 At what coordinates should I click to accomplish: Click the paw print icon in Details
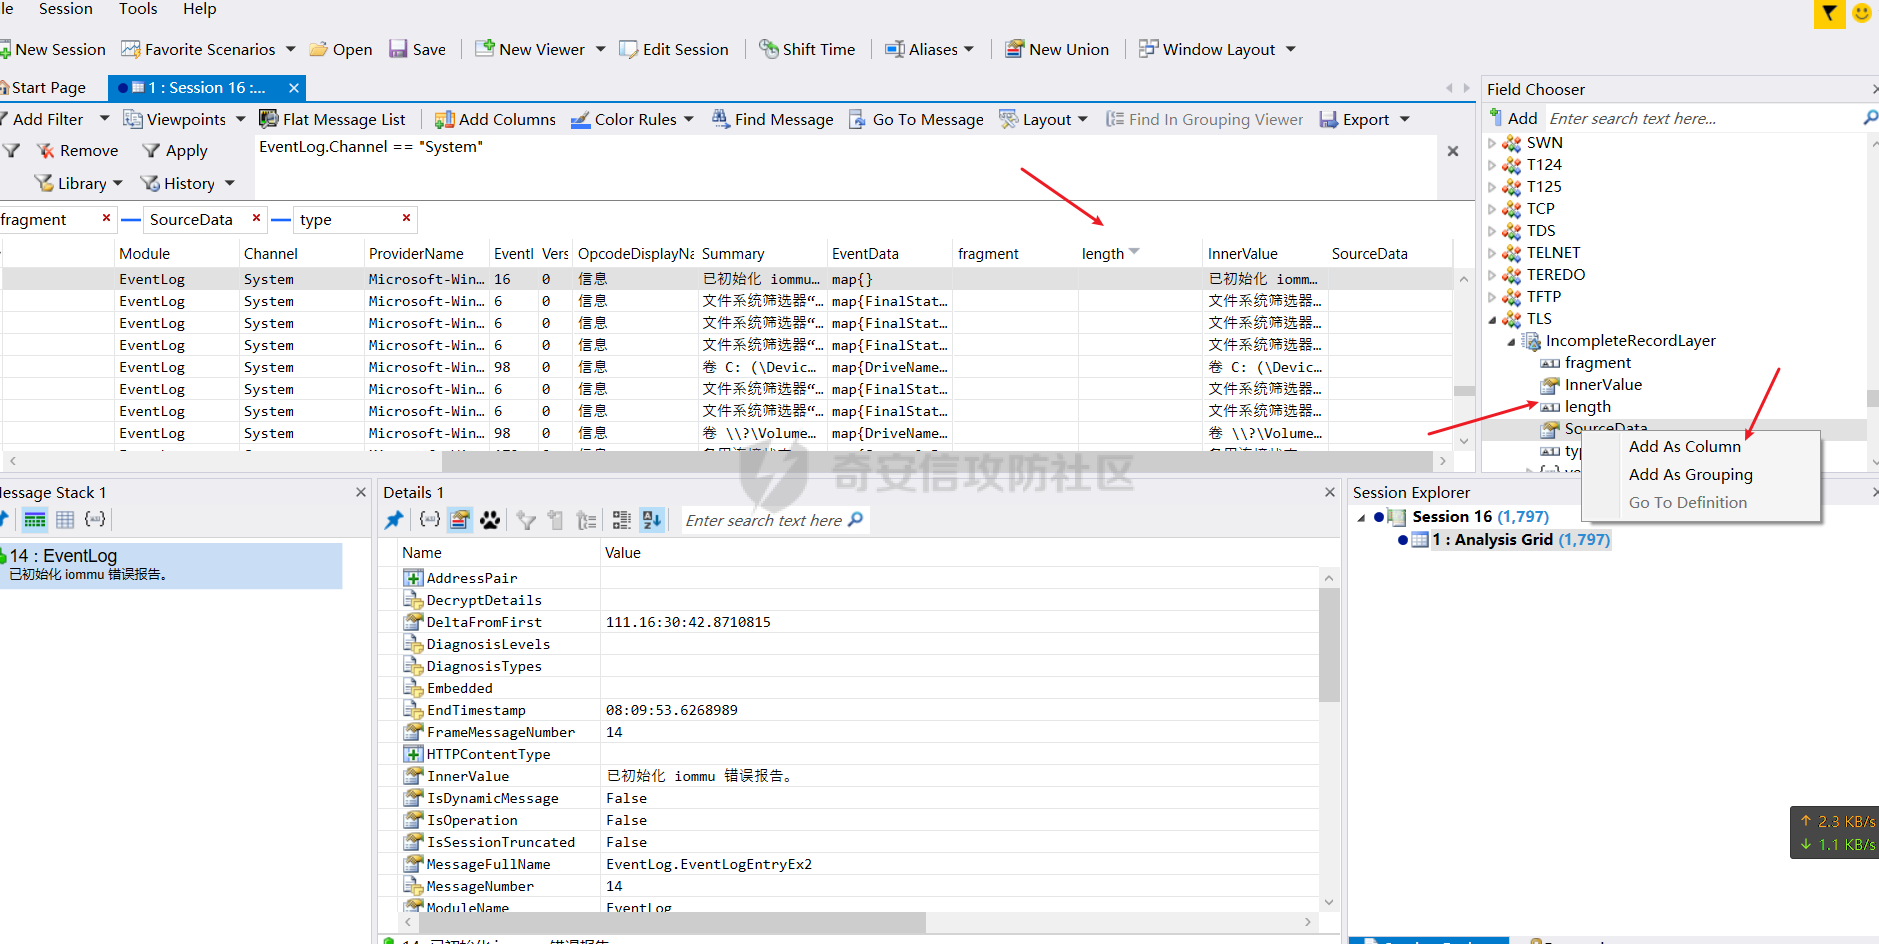490,520
